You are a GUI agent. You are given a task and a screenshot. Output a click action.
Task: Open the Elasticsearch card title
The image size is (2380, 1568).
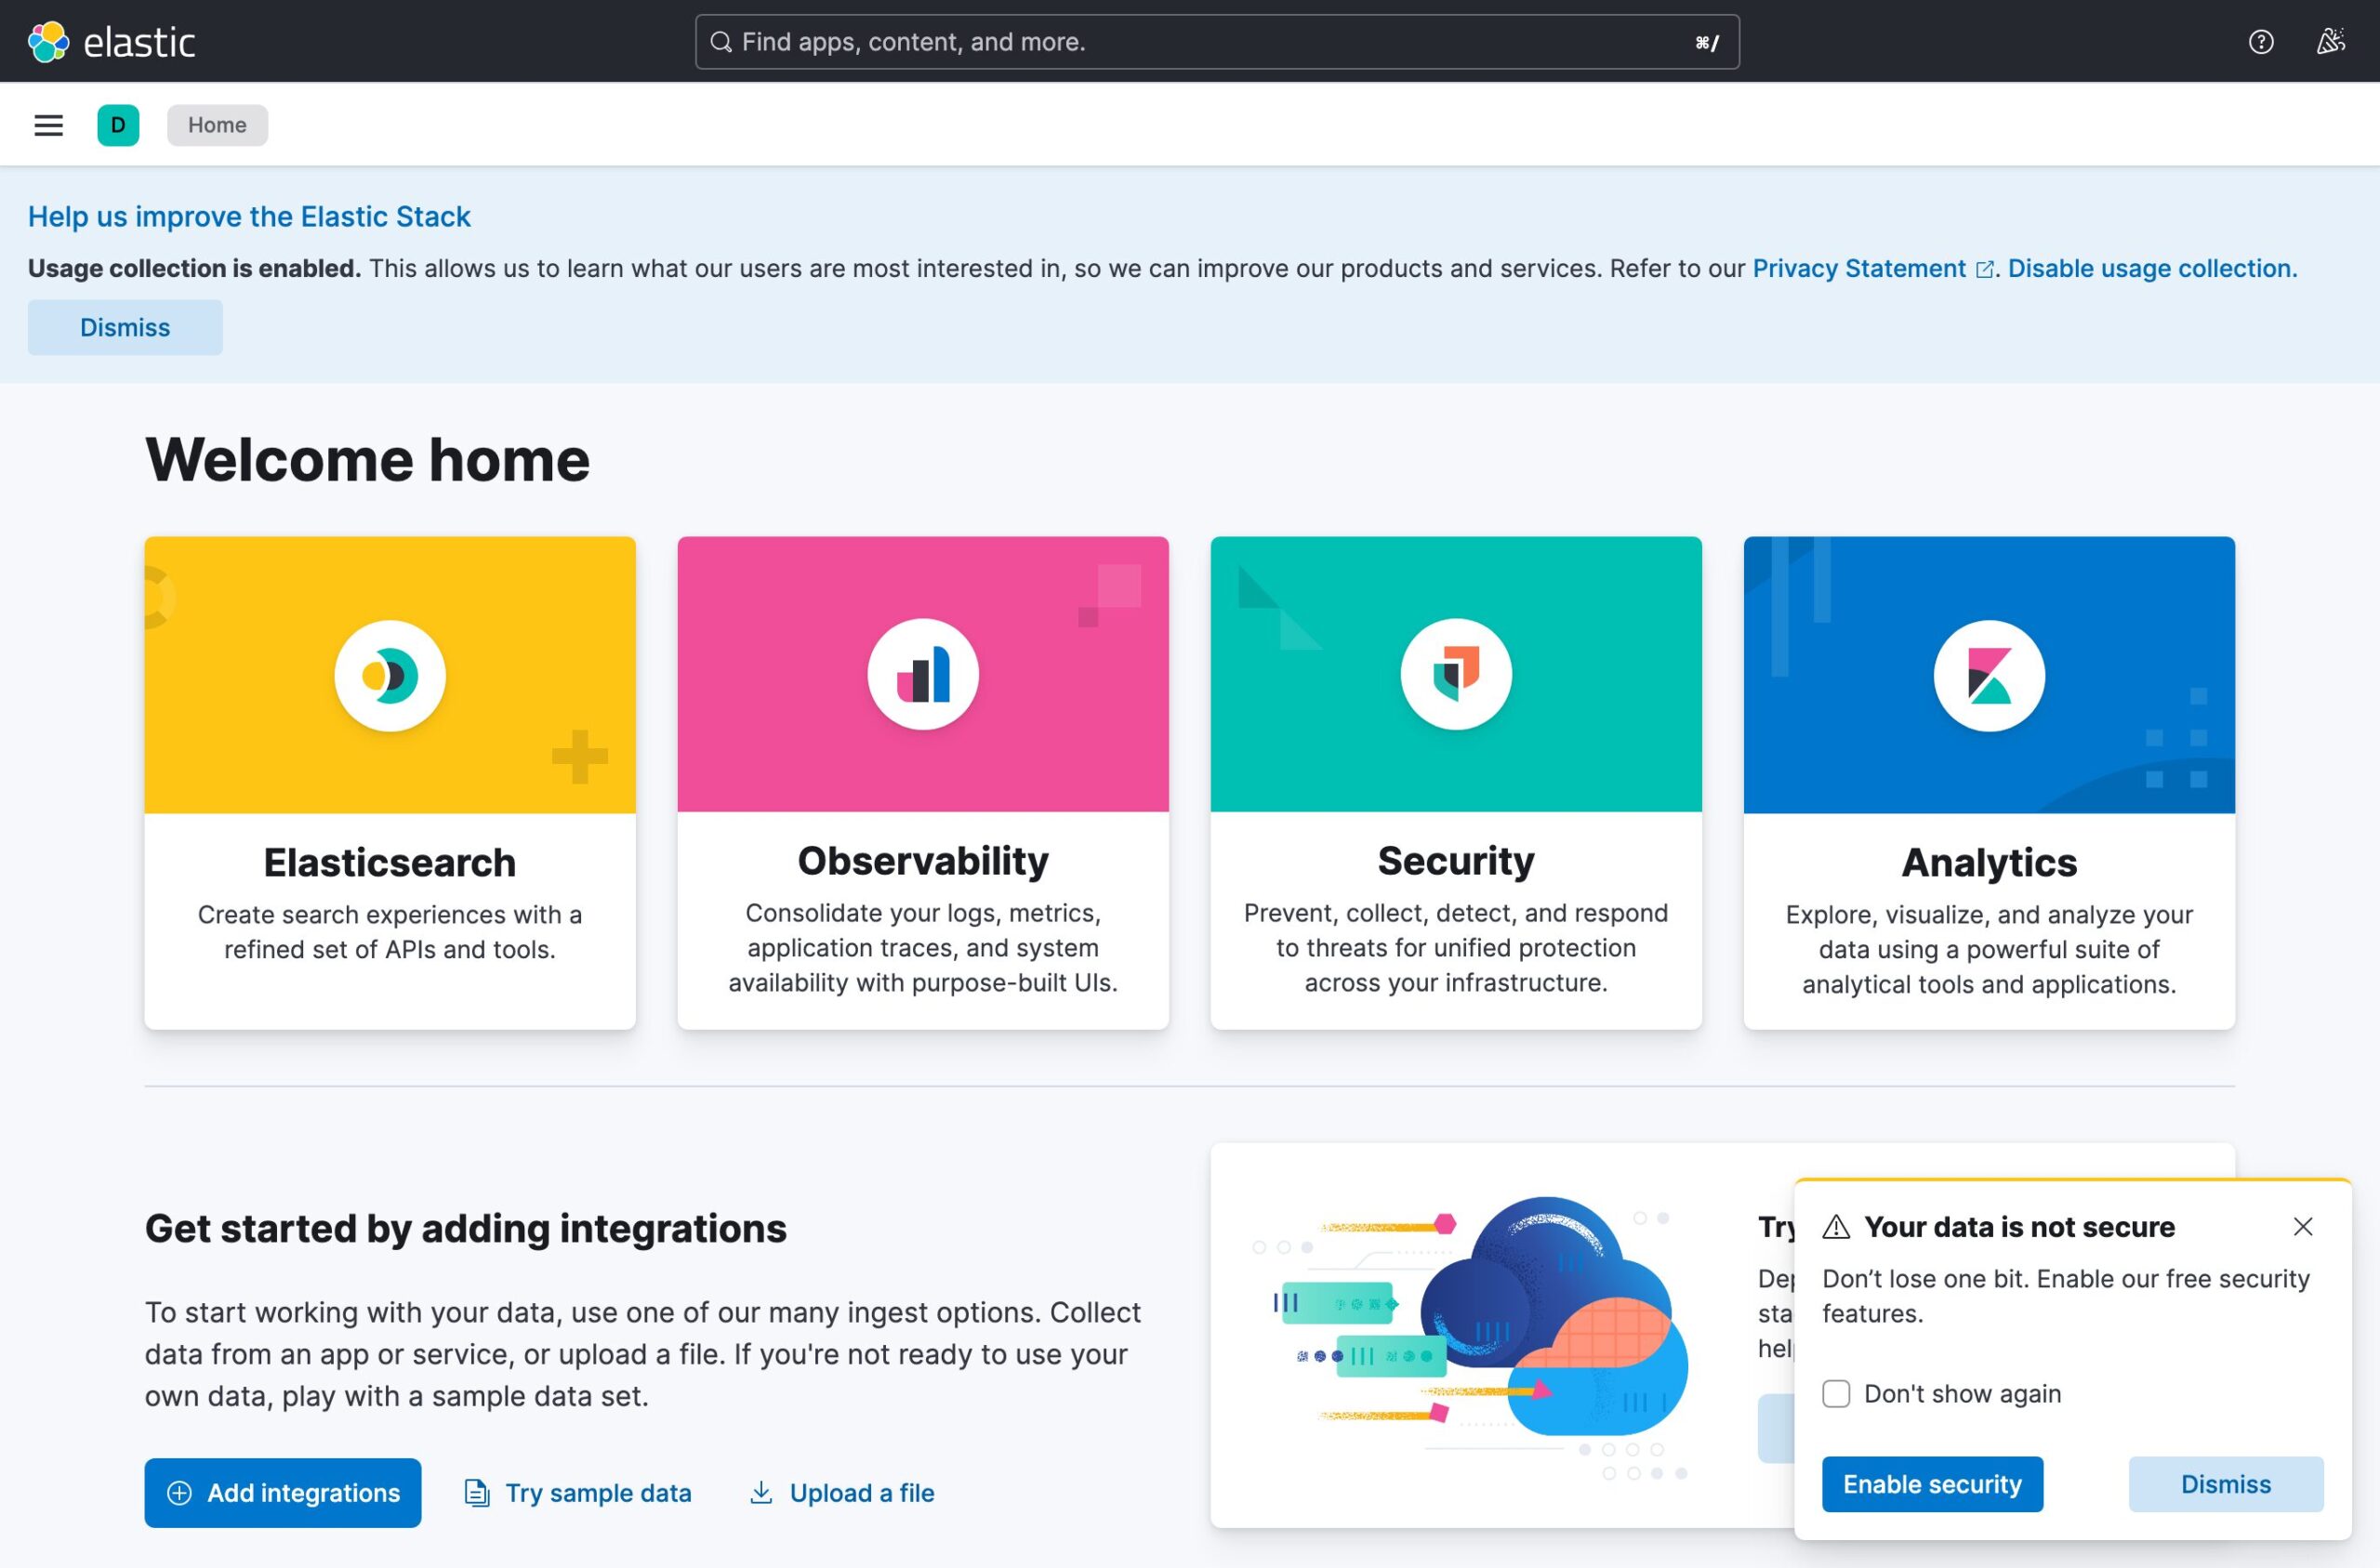390,863
